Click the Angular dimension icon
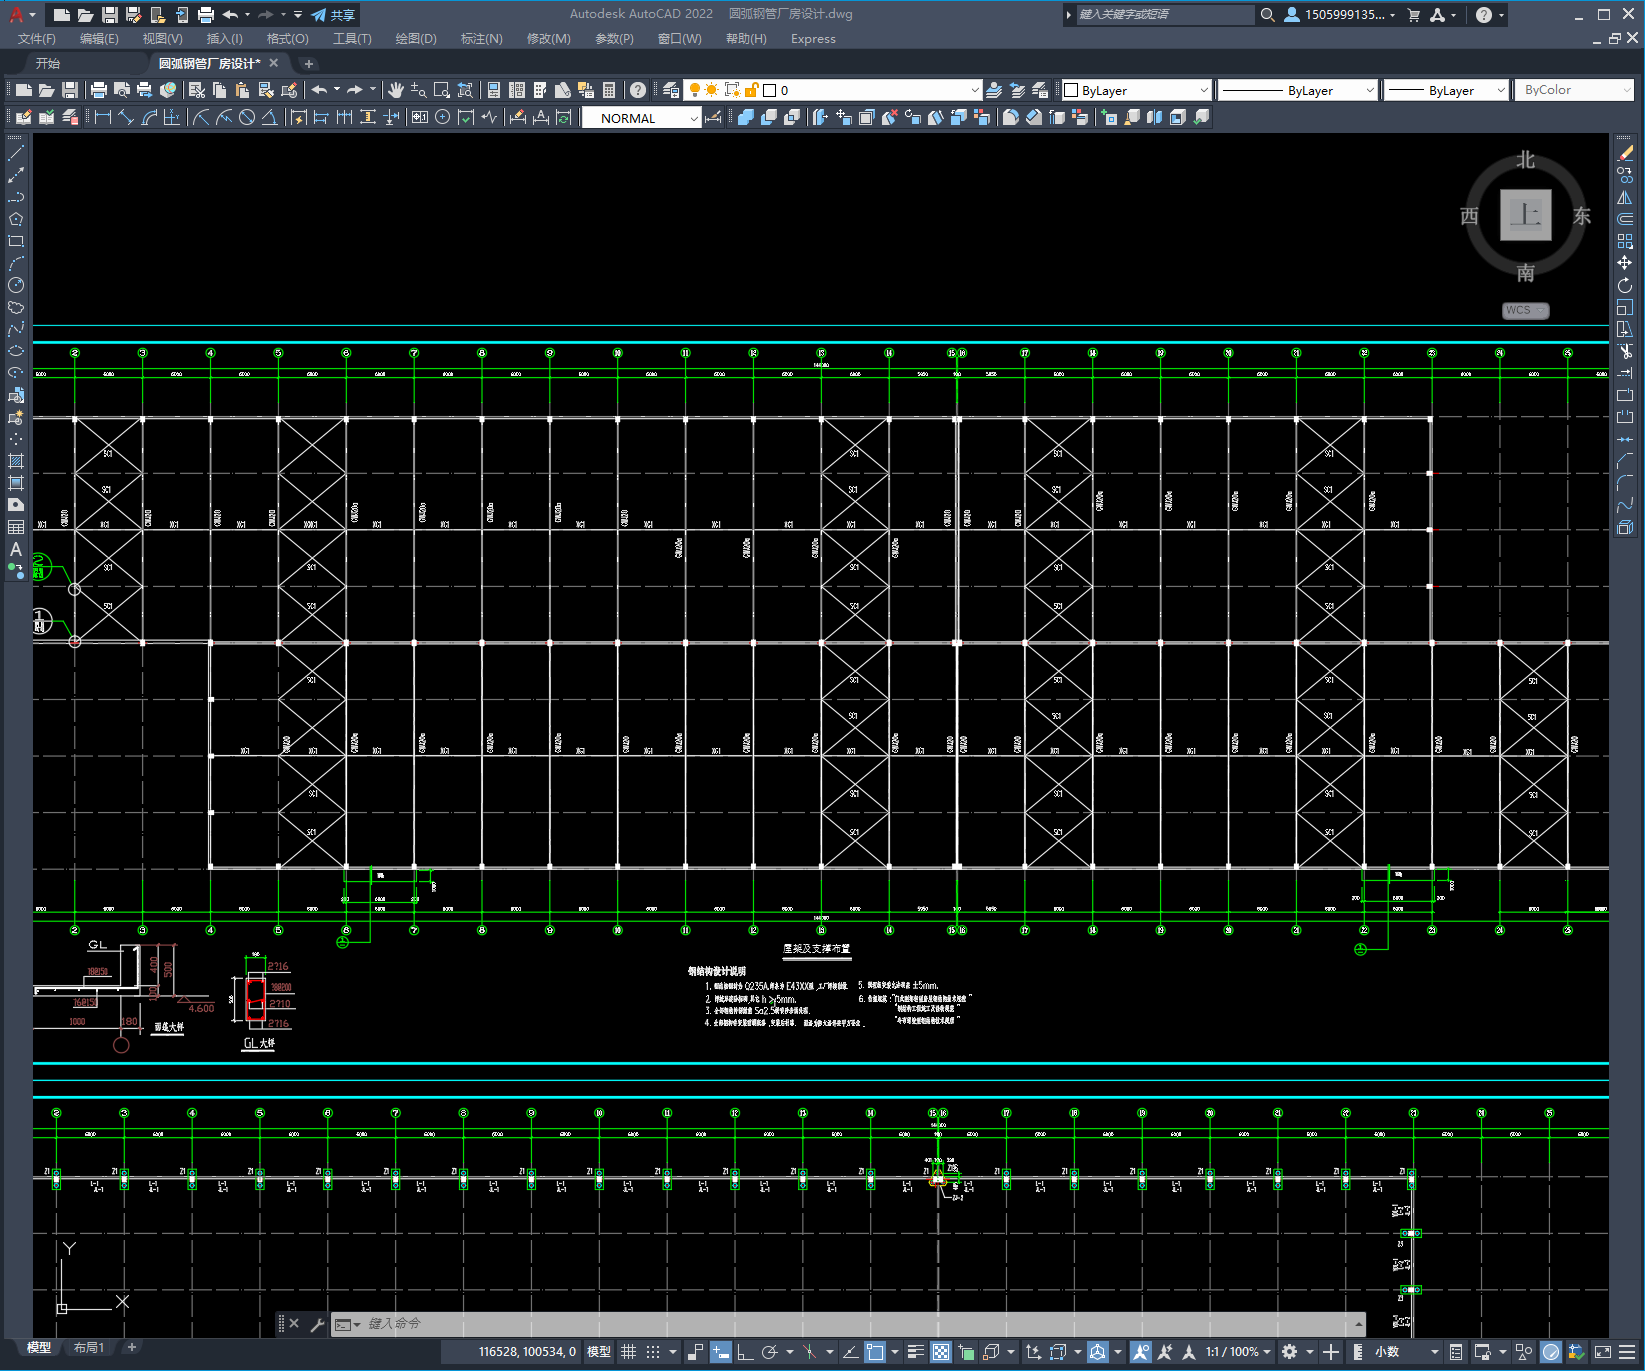The height and width of the screenshot is (1371, 1645). pyautogui.click(x=269, y=117)
